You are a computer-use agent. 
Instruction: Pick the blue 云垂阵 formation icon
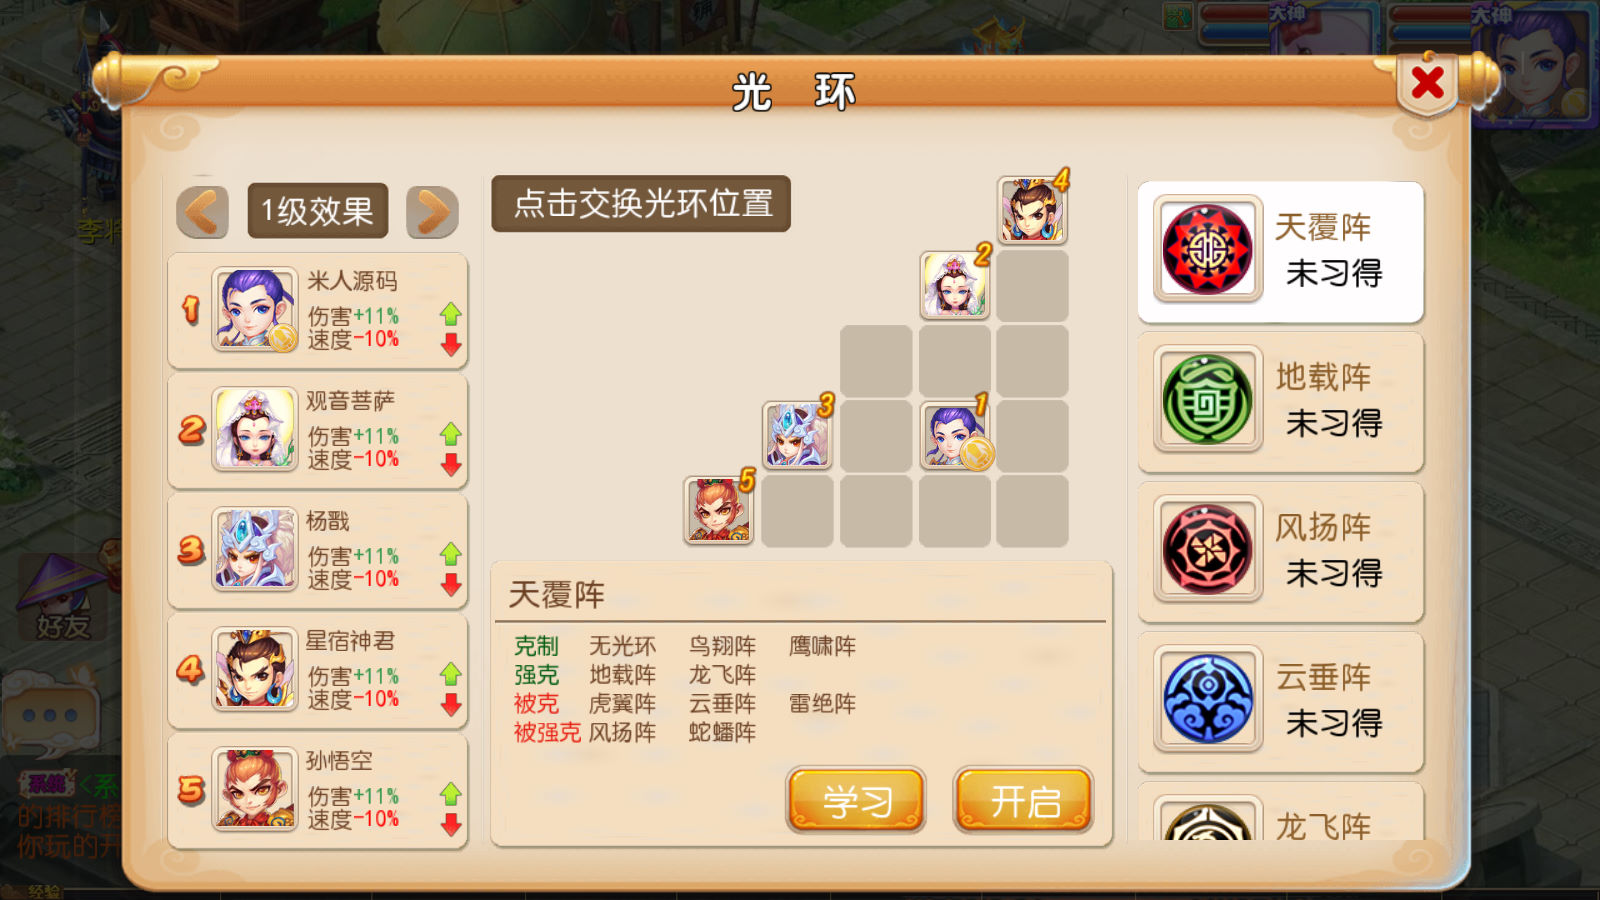[1207, 699]
